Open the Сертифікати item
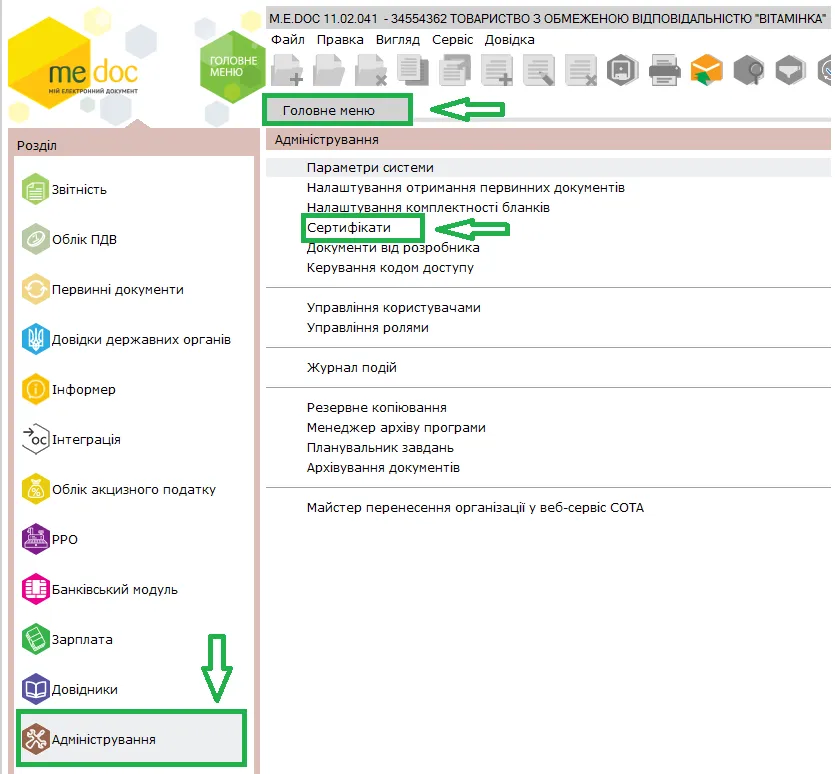 [x=349, y=227]
